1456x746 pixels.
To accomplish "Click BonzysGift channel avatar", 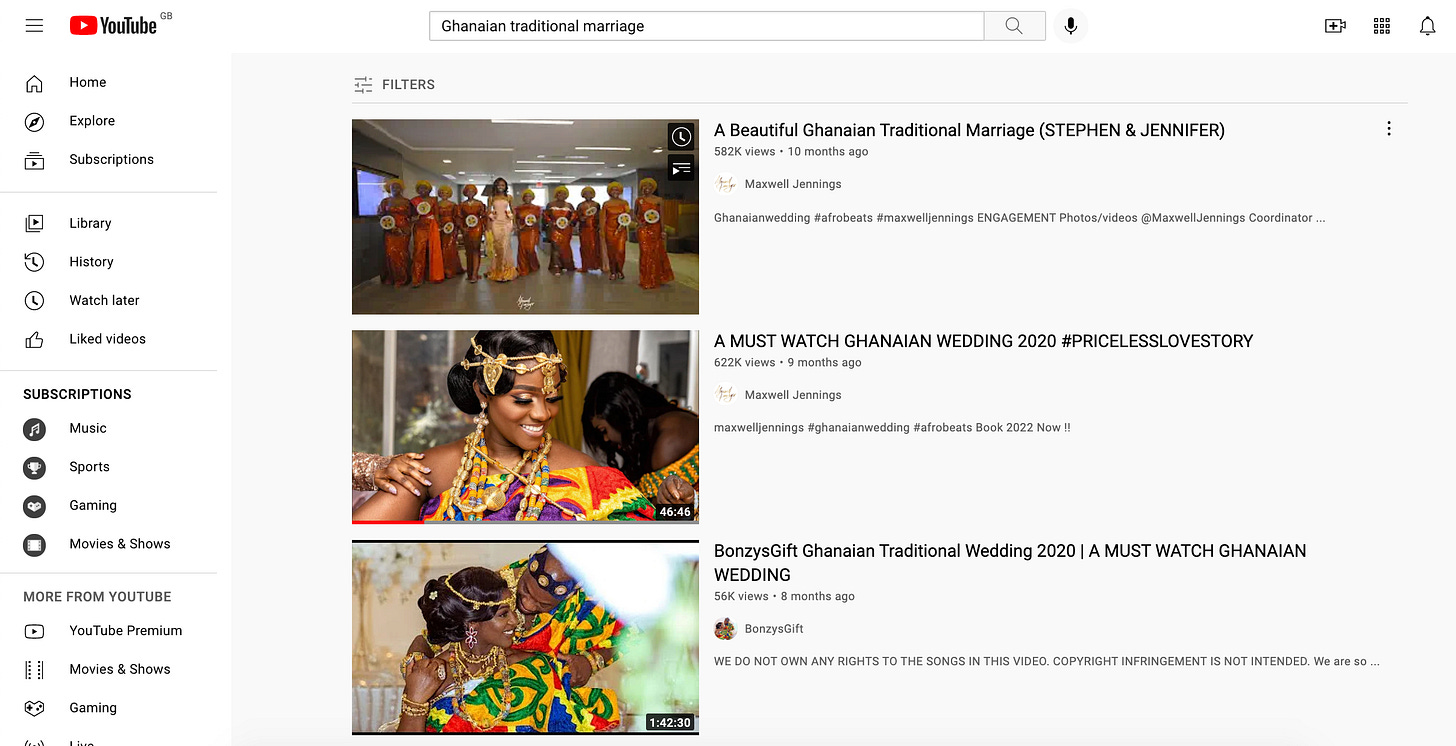I will click(x=725, y=629).
